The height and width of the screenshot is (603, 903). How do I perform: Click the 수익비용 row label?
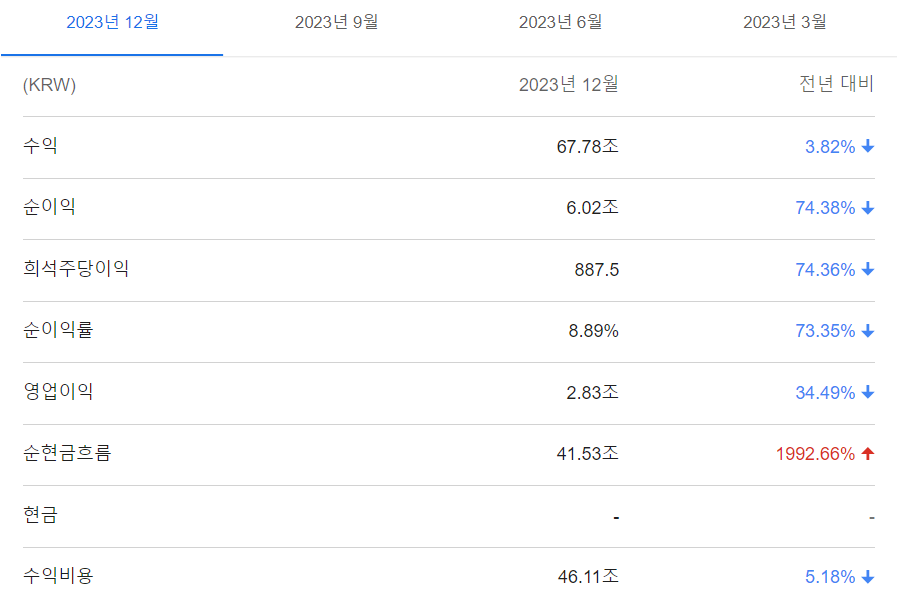58,575
